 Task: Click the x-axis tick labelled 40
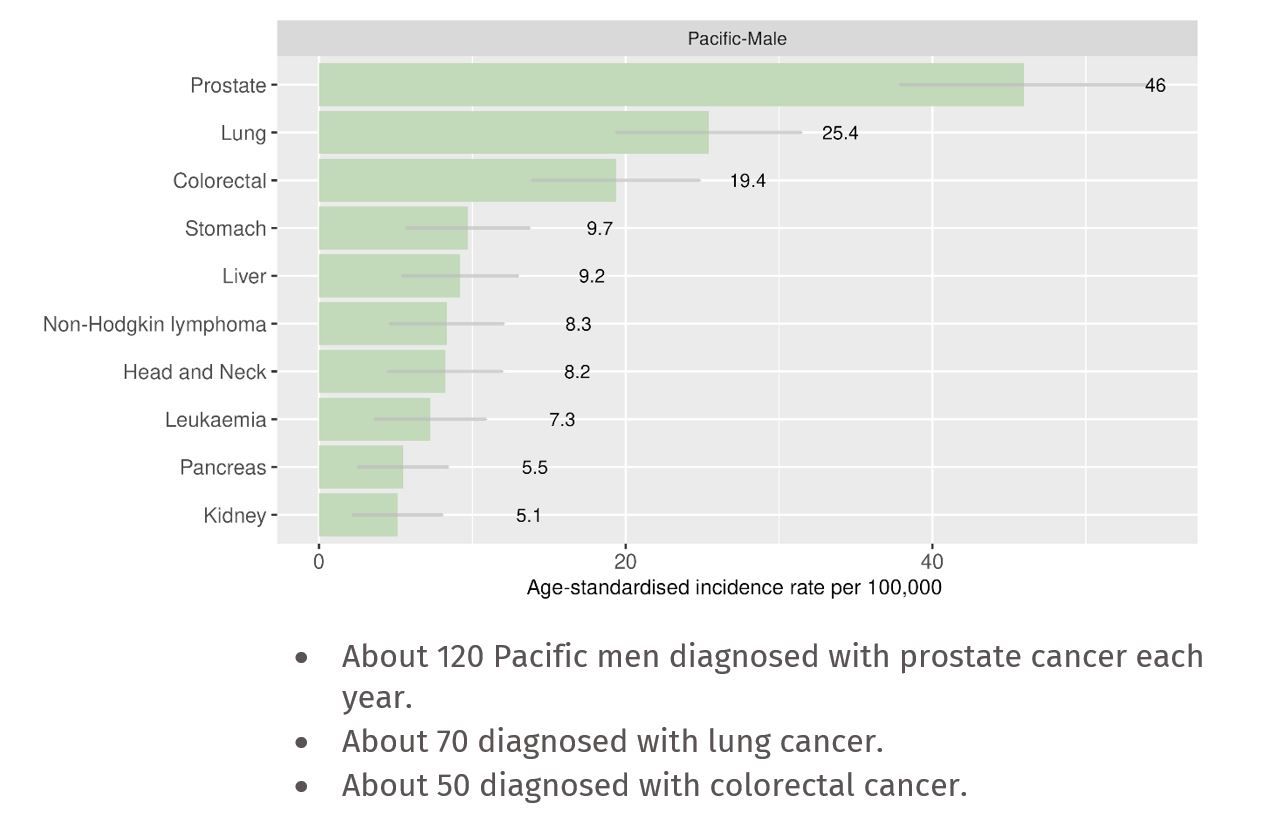[932, 562]
